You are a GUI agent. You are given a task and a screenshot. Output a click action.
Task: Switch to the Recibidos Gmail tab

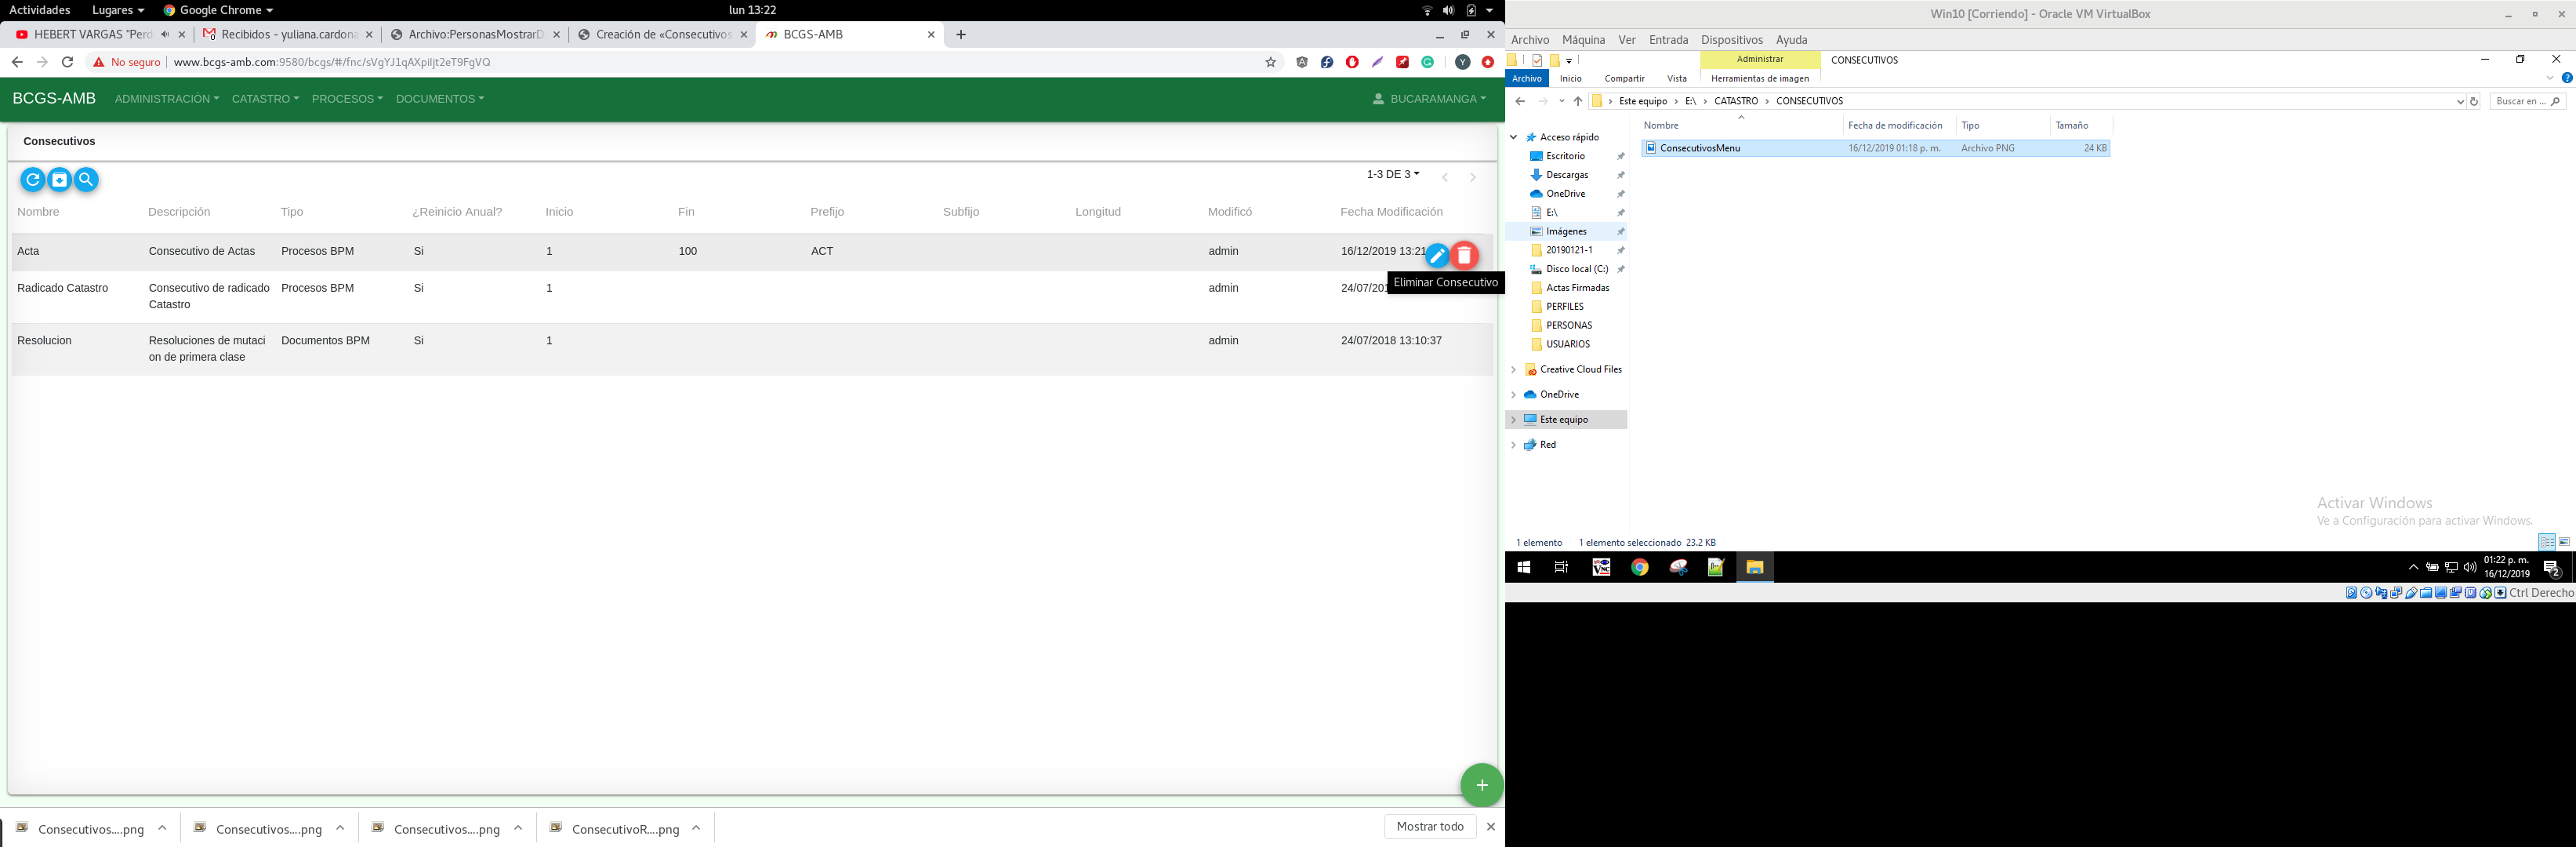[x=287, y=34]
